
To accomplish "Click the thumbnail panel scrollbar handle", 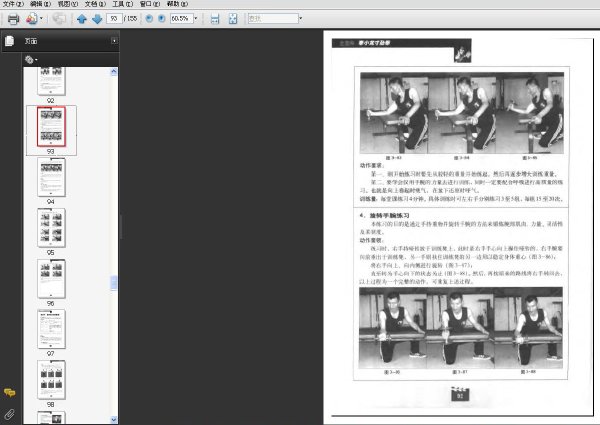I will pyautogui.click(x=114, y=283).
